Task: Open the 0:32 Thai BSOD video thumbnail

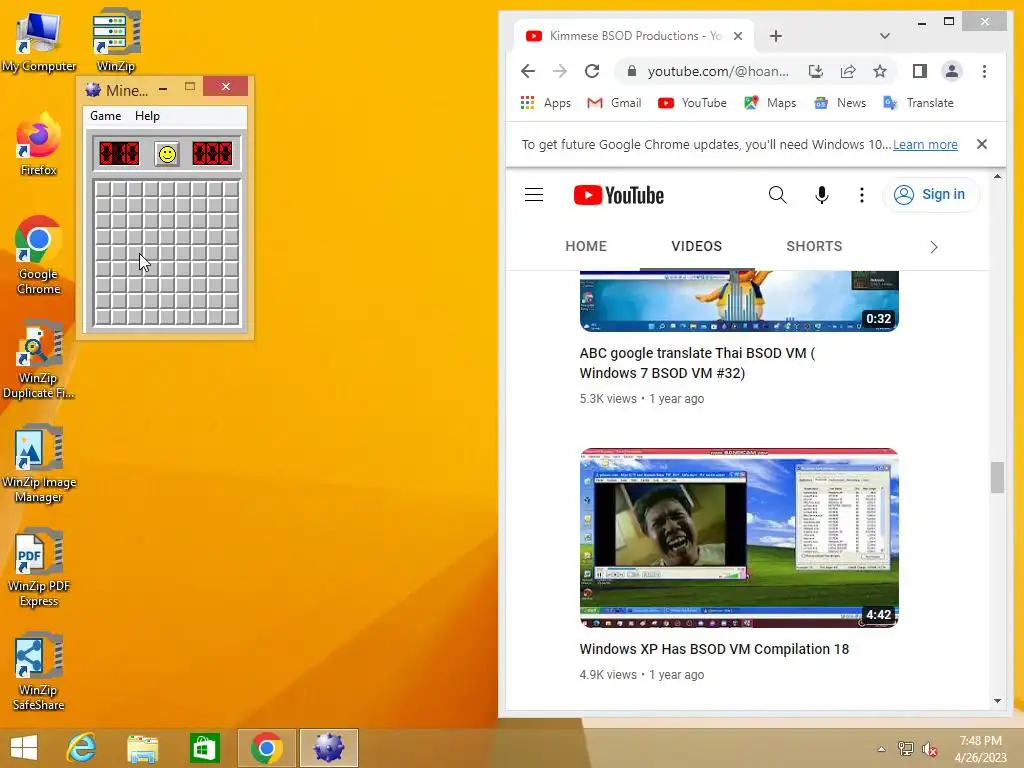Action: coord(739,301)
